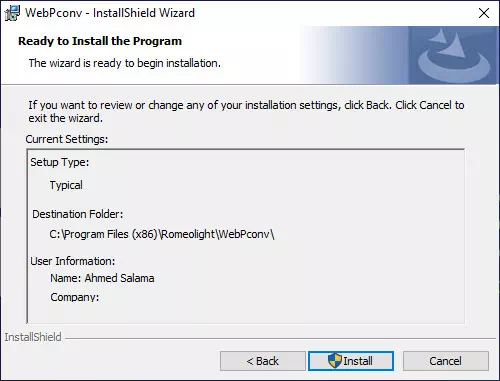Image resolution: width=500 pixels, height=381 pixels.
Task: Click the WebPconv - InstallShield Wizard title text
Action: (x=110, y=13)
